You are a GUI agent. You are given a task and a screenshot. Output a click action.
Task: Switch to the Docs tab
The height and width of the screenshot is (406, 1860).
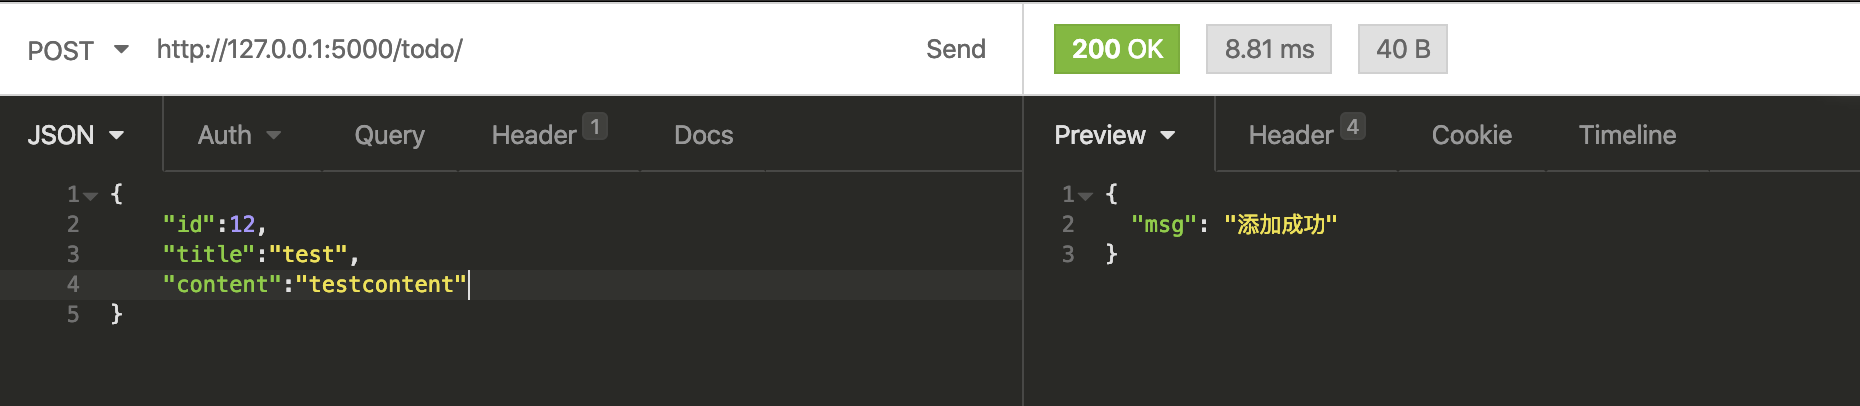[703, 135]
